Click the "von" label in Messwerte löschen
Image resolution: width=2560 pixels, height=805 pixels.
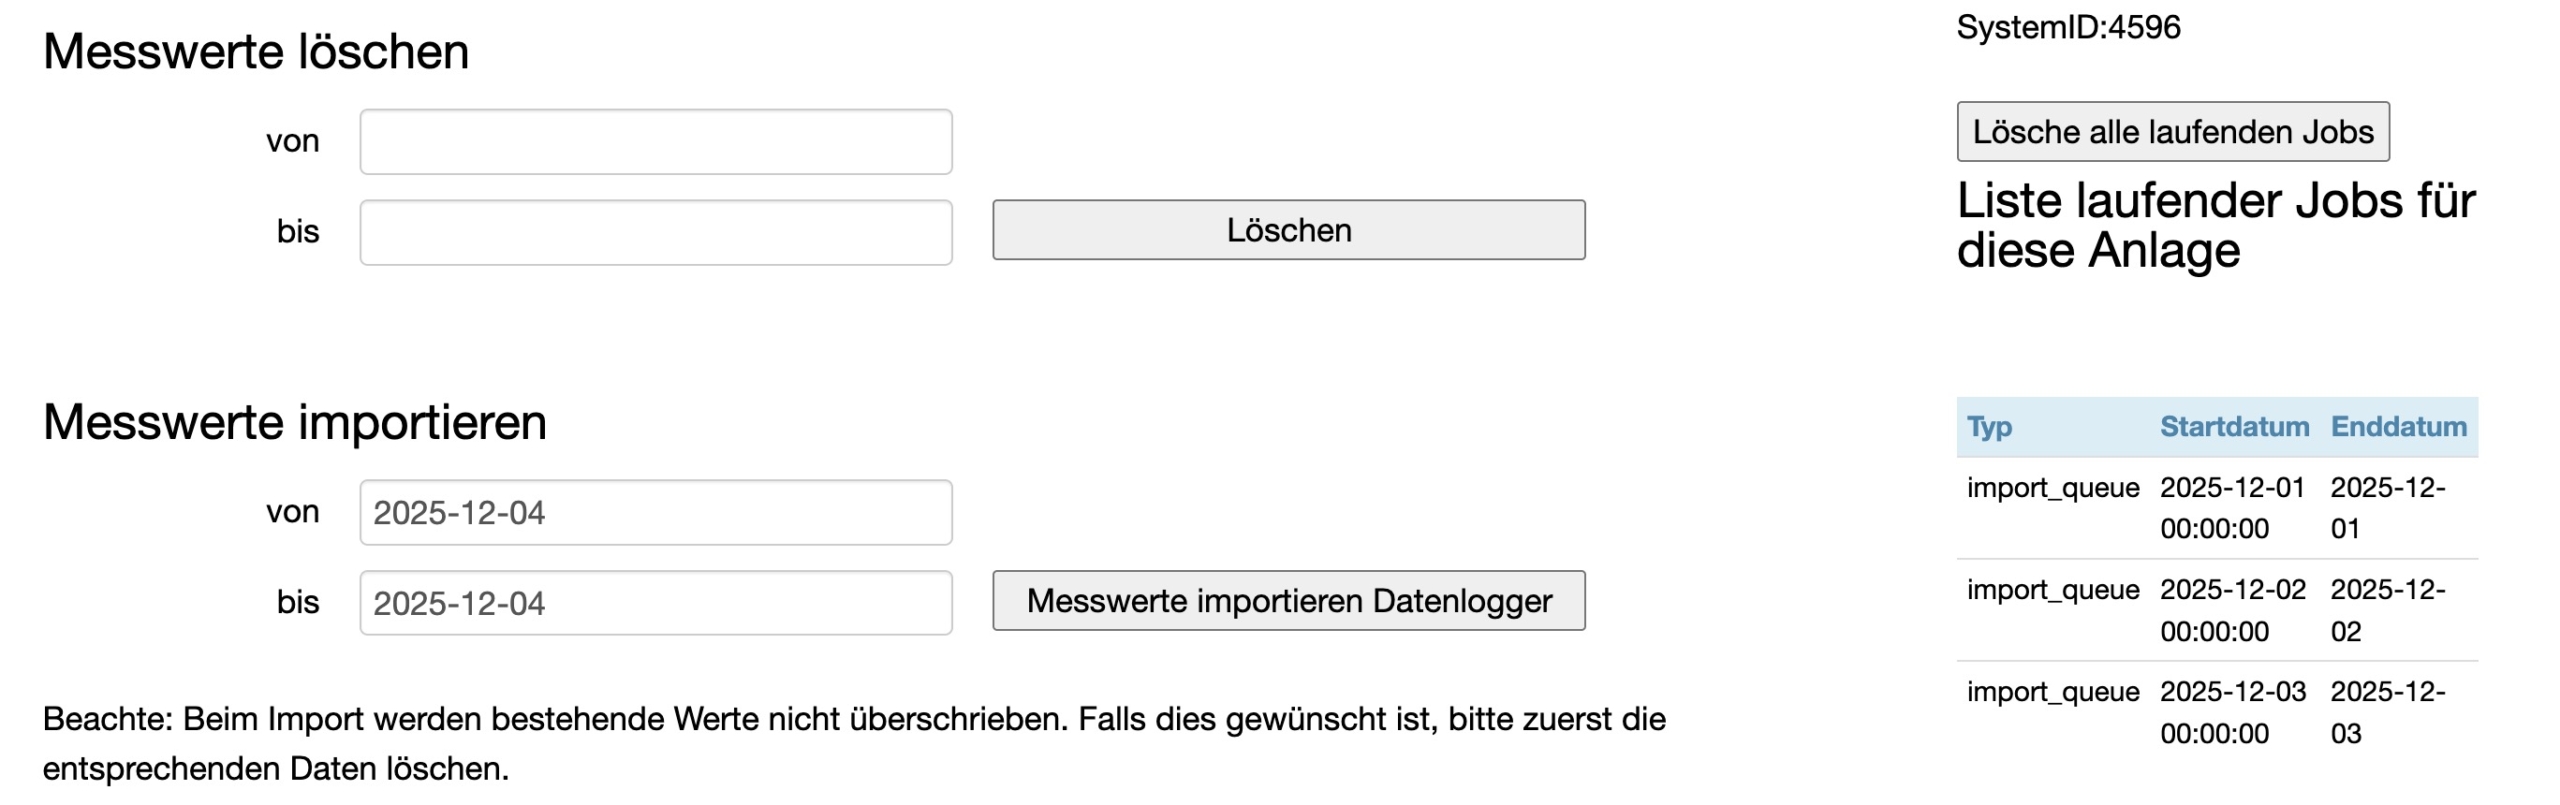[x=292, y=142]
